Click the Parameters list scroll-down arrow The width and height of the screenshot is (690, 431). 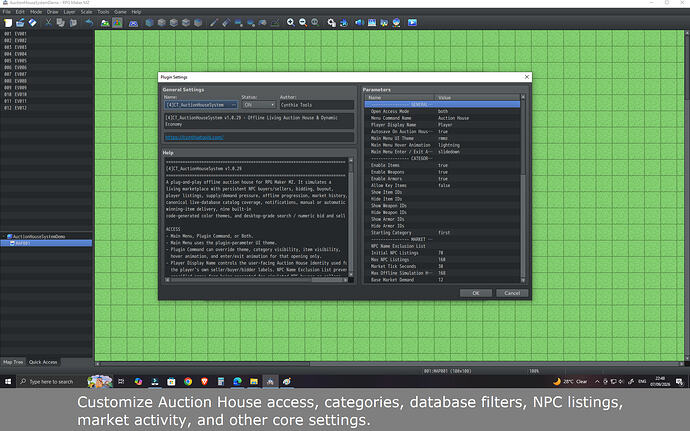[x=523, y=280]
